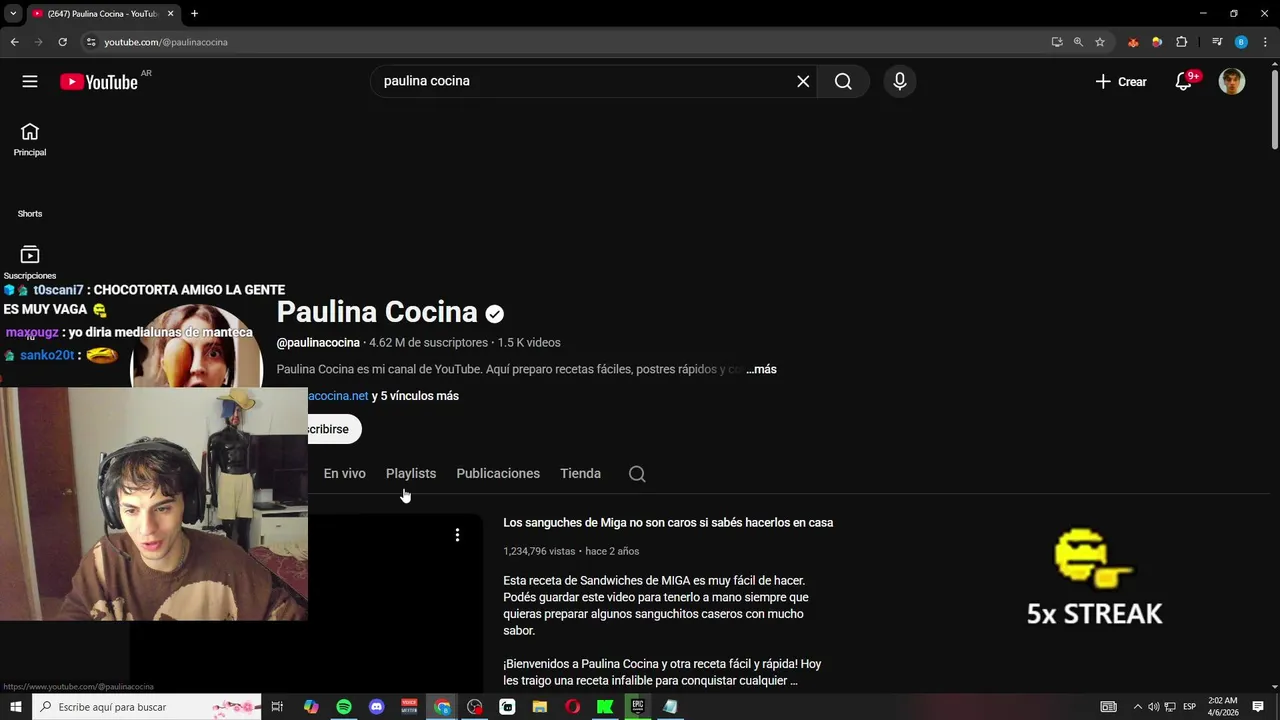The height and width of the screenshot is (720, 1280).
Task: View site information icon in address bar
Action: coord(91,42)
